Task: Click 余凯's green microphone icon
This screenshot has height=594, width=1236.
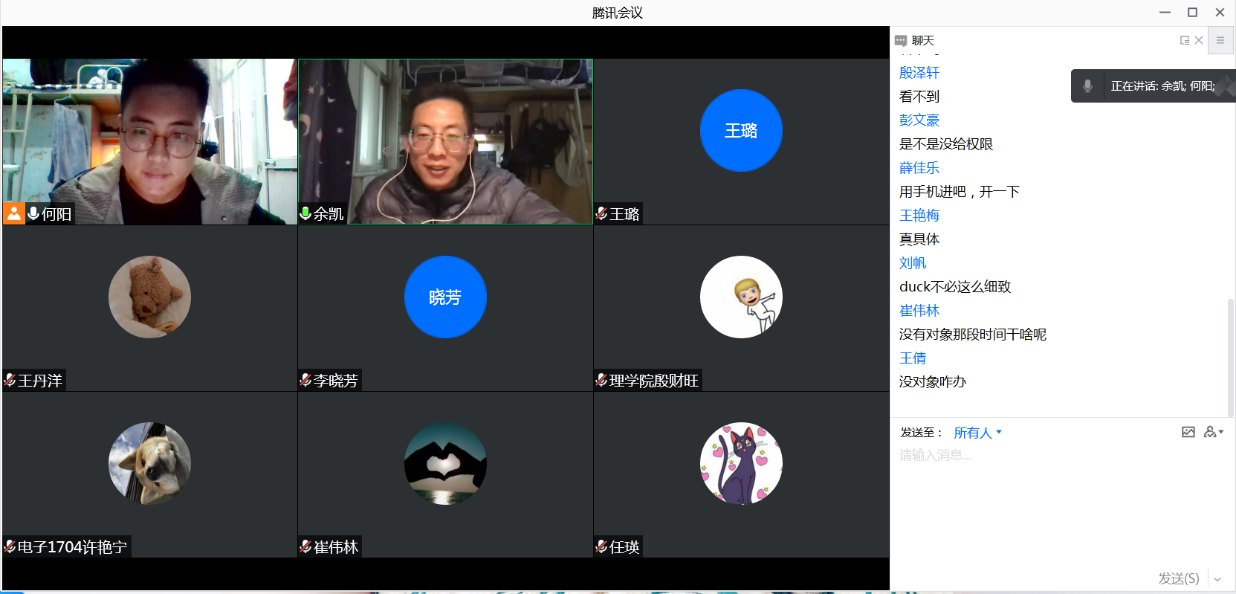Action: point(306,214)
